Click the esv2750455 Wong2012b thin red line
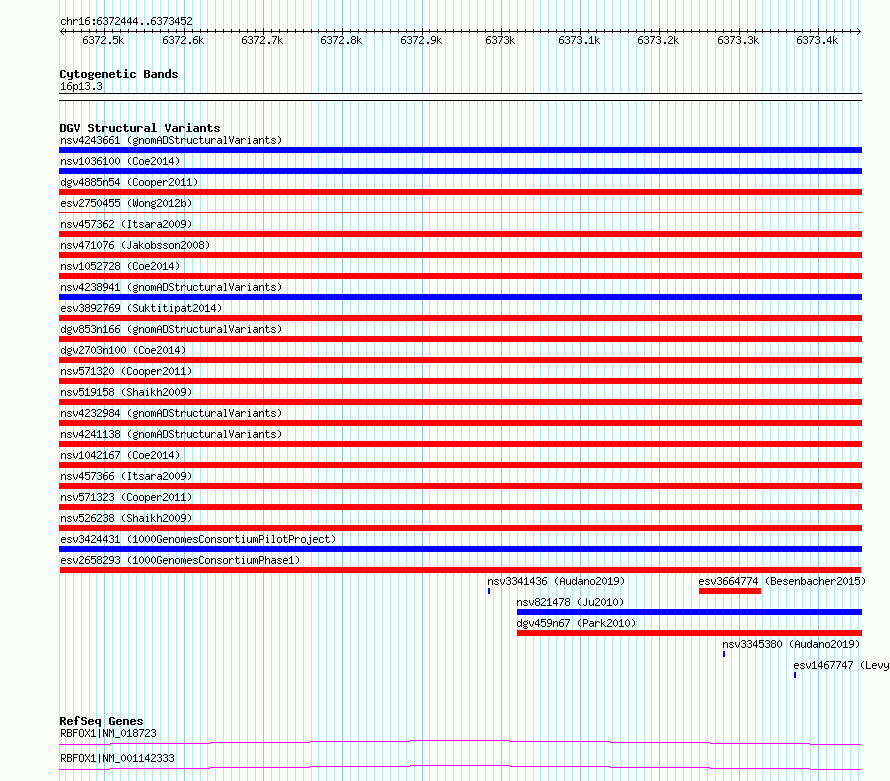This screenshot has width=890, height=781. 460,213
